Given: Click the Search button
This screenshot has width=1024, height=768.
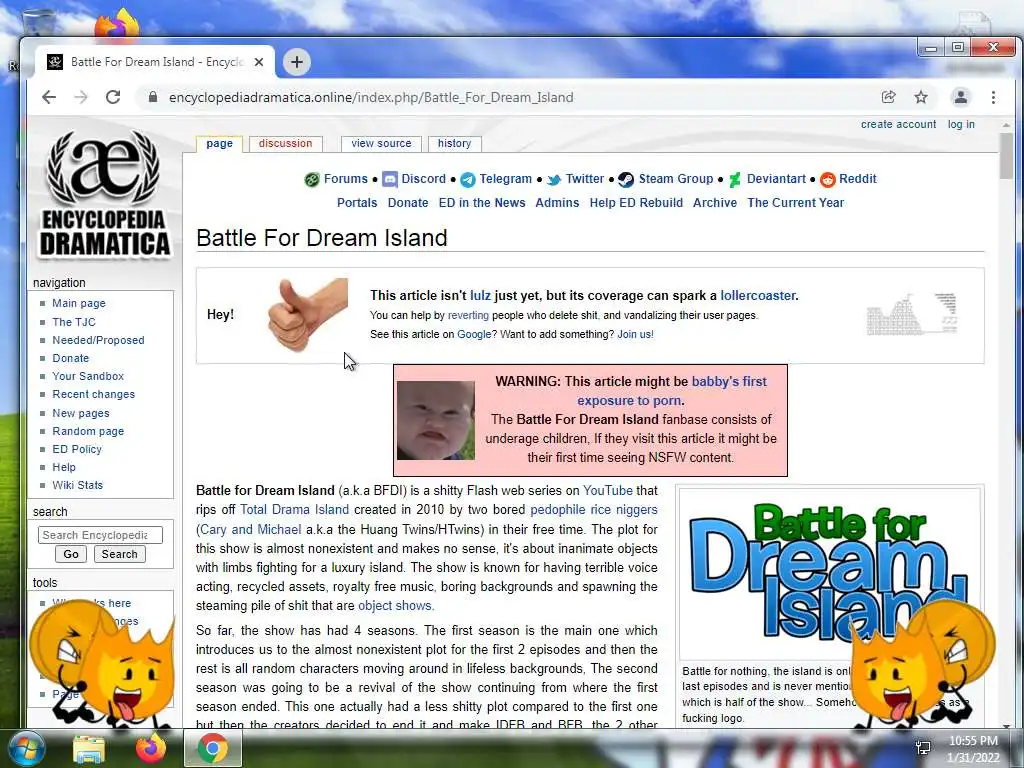Looking at the screenshot, I should coord(120,554).
